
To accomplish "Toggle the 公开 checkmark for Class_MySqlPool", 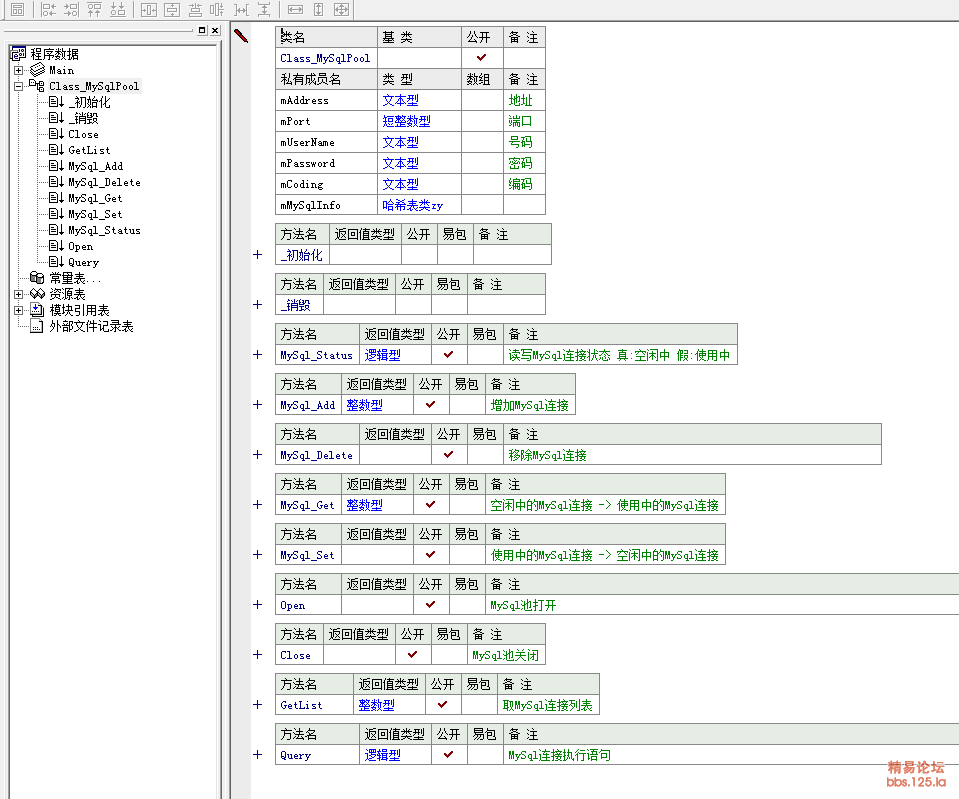I will (481, 58).
